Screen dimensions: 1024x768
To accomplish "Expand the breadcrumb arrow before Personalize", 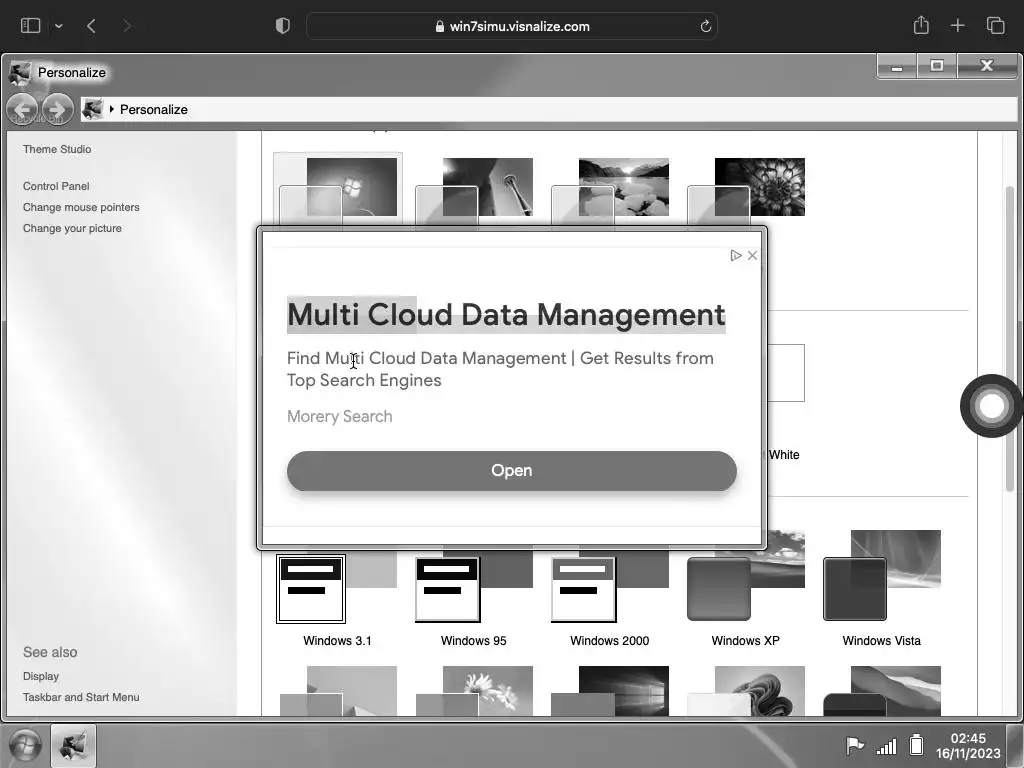I will (x=112, y=109).
